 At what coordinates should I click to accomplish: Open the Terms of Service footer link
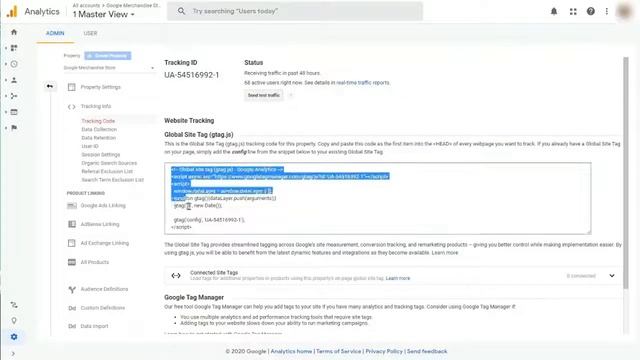339,351
